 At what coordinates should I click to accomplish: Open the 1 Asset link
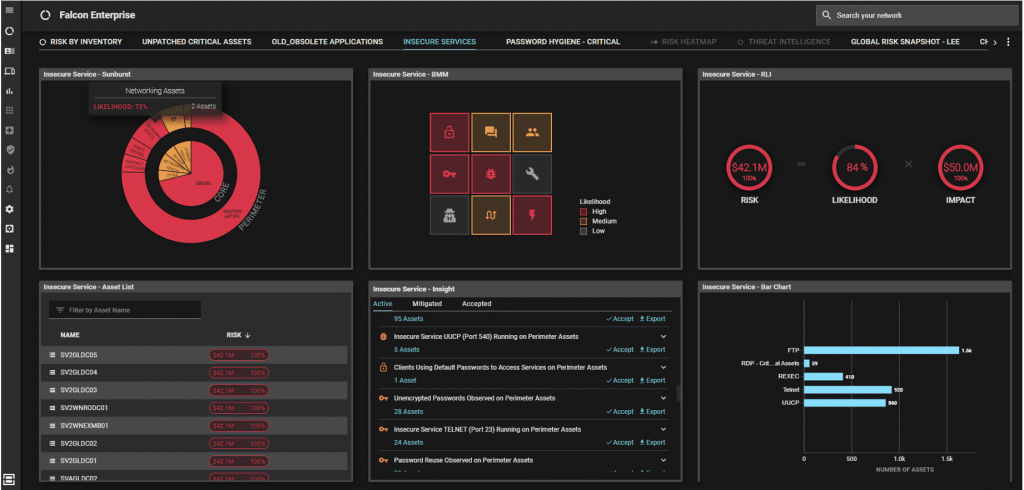406,380
